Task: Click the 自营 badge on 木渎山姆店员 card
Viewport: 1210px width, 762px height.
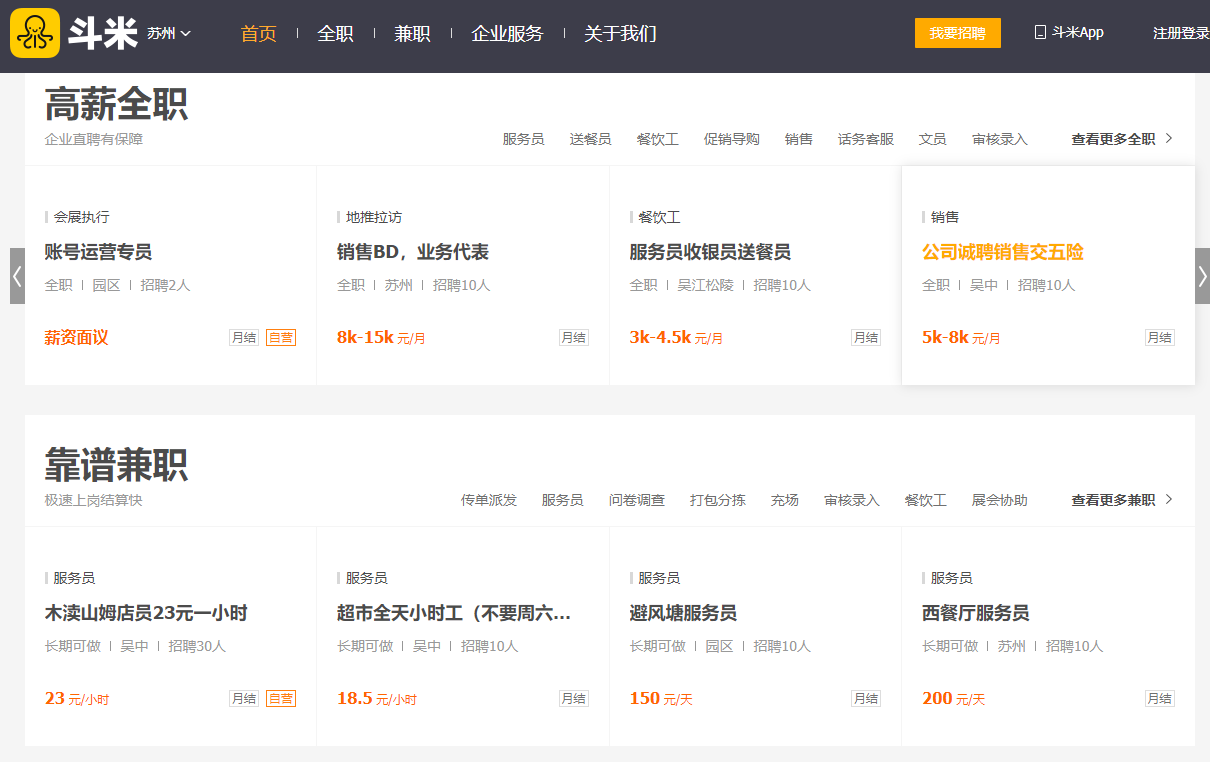Action: pos(281,699)
